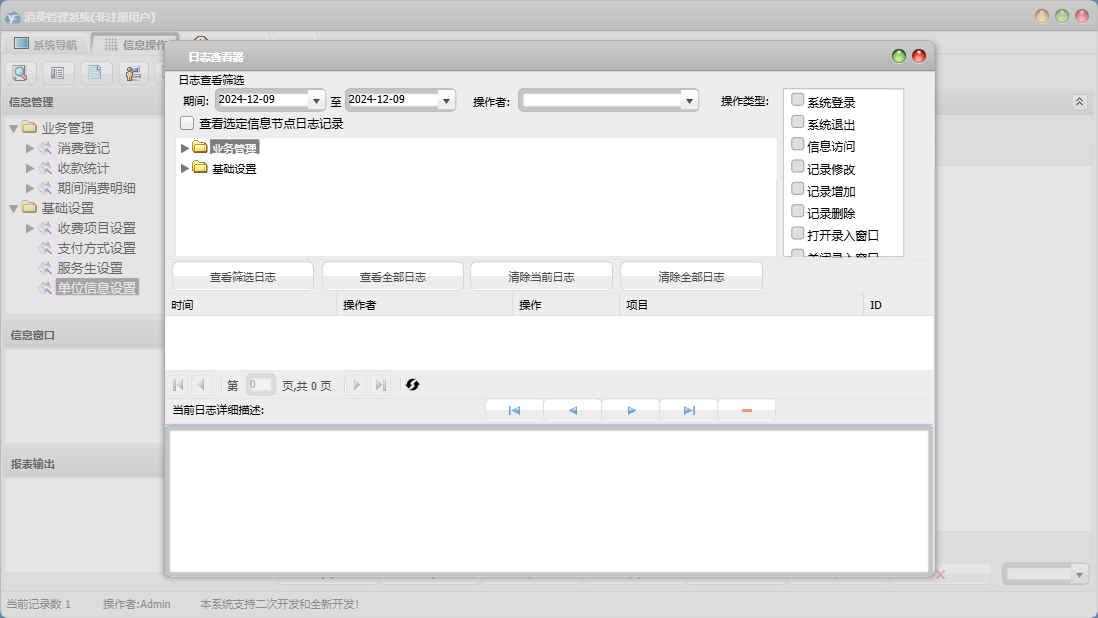Open the end date dropdown

coord(447,101)
